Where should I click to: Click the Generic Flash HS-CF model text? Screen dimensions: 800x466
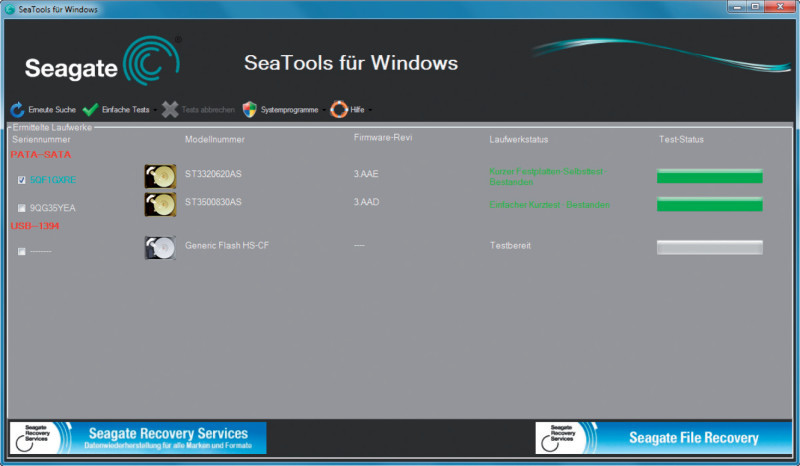(x=227, y=246)
